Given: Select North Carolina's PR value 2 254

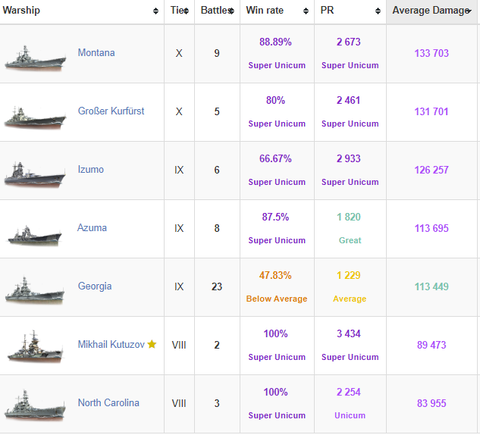Looking at the screenshot, I should (349, 392).
